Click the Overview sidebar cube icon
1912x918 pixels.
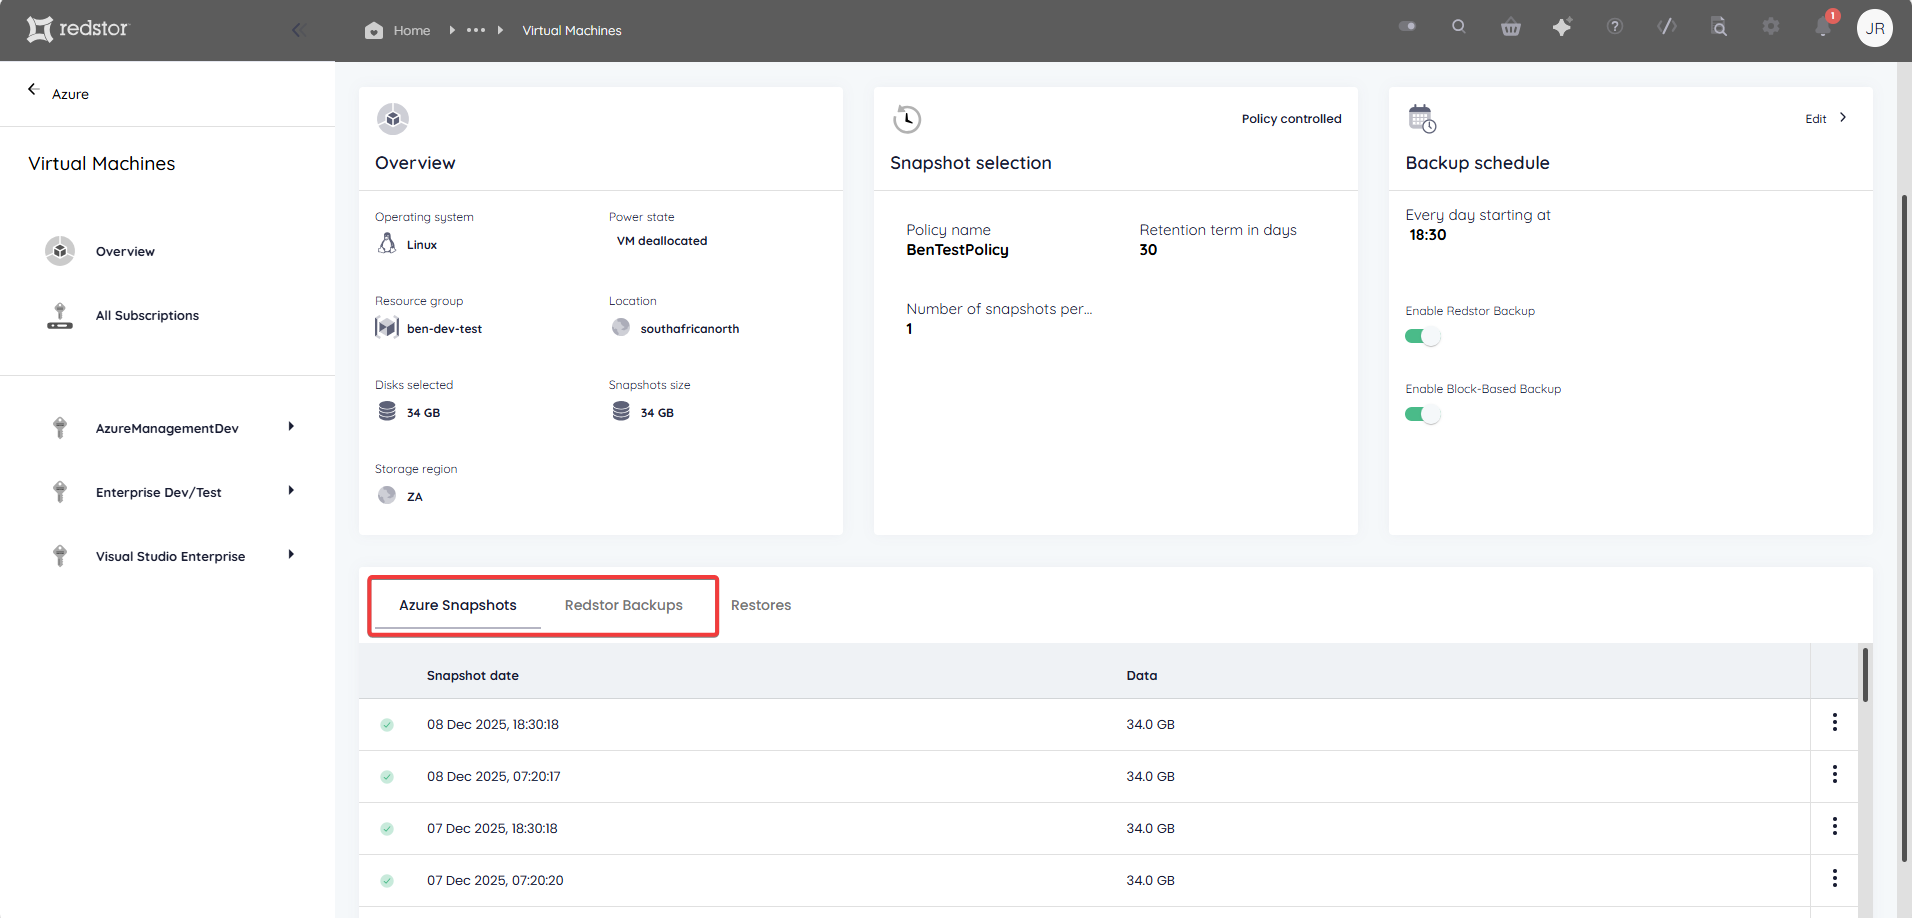tap(60, 251)
